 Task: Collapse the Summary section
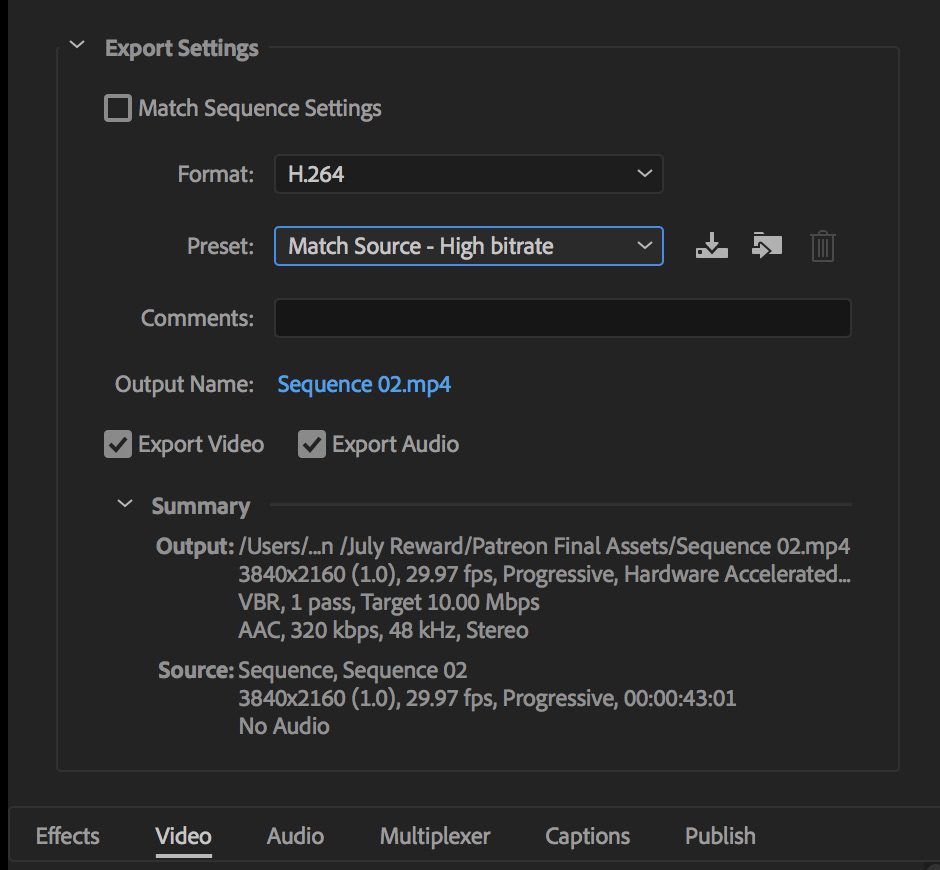[x=124, y=505]
